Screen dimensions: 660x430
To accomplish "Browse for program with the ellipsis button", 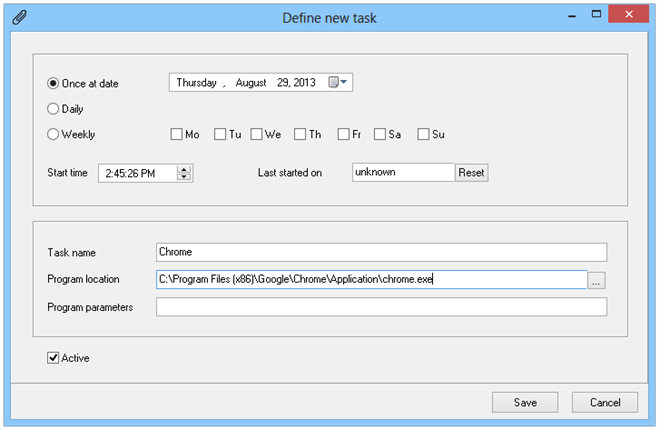I will [x=596, y=280].
